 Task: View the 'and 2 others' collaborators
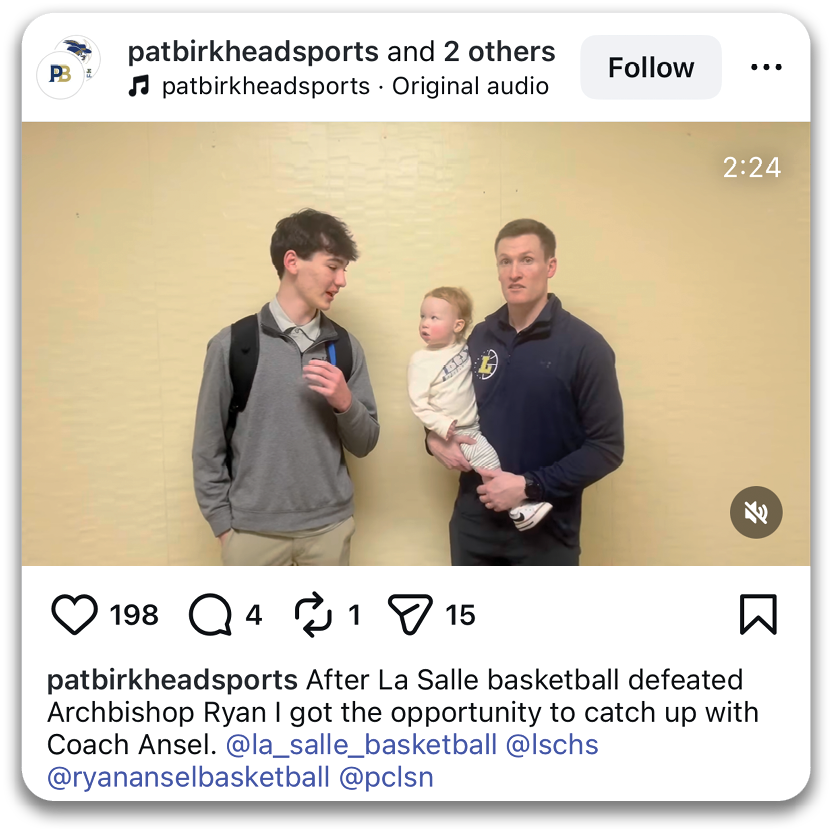(x=471, y=51)
